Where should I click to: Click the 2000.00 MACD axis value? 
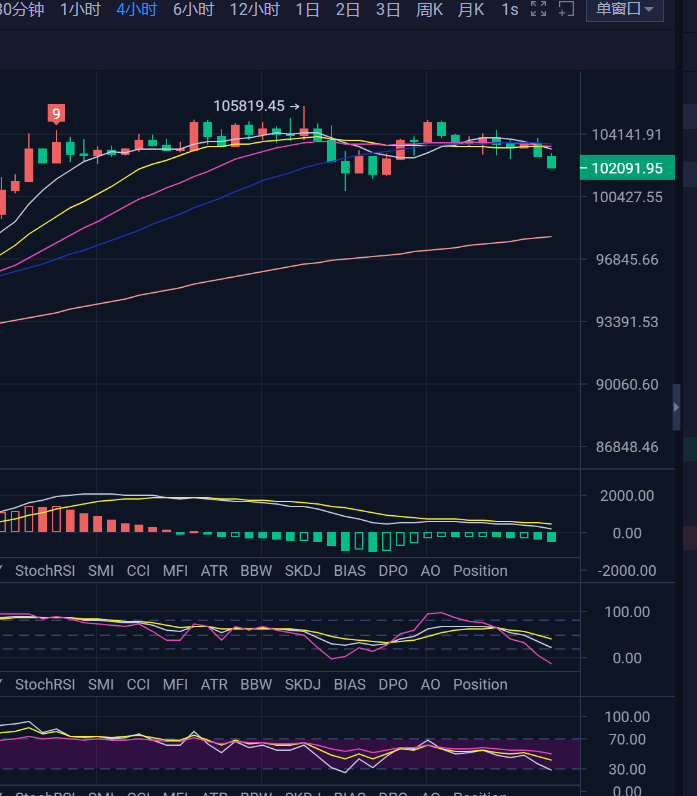pyautogui.click(x=627, y=495)
